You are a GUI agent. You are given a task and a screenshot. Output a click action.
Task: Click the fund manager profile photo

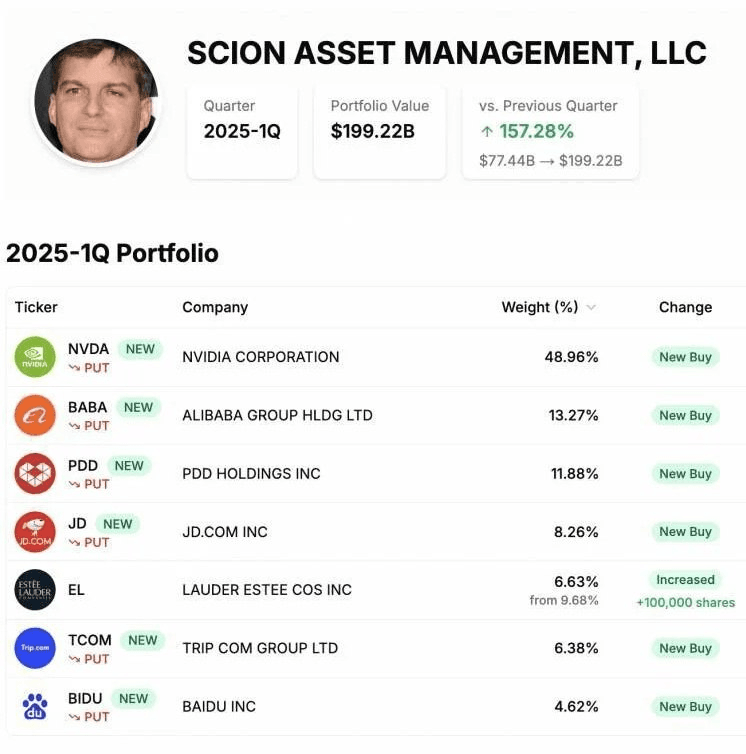click(96, 101)
